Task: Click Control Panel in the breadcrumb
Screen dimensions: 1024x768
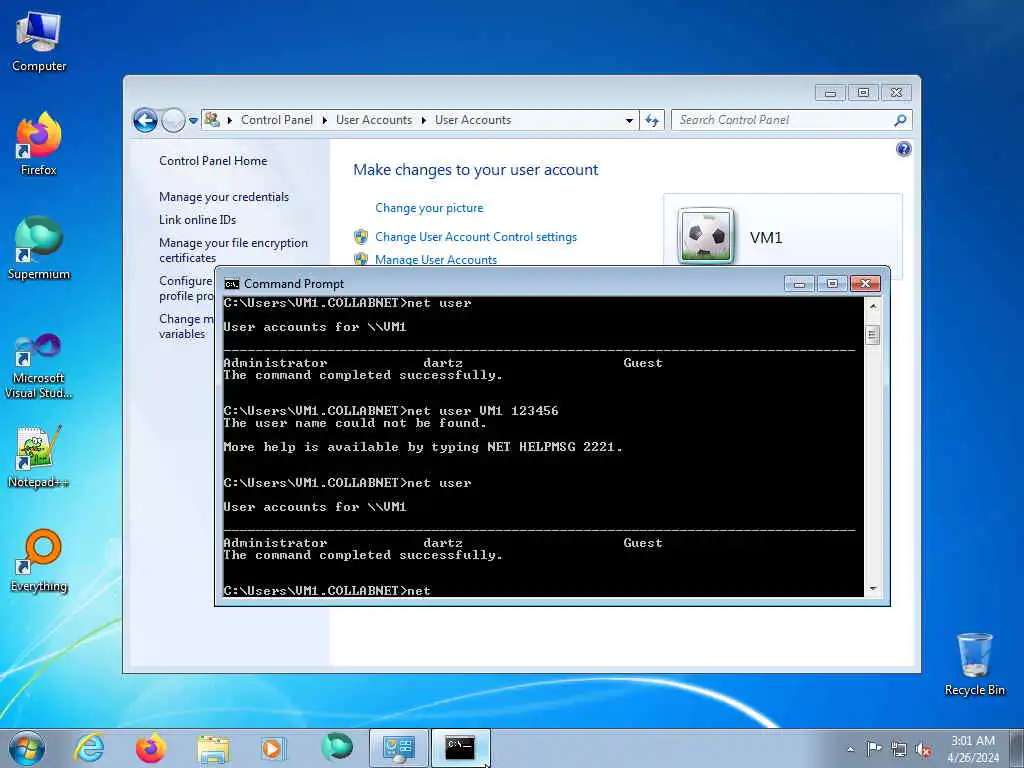Action: pos(277,120)
